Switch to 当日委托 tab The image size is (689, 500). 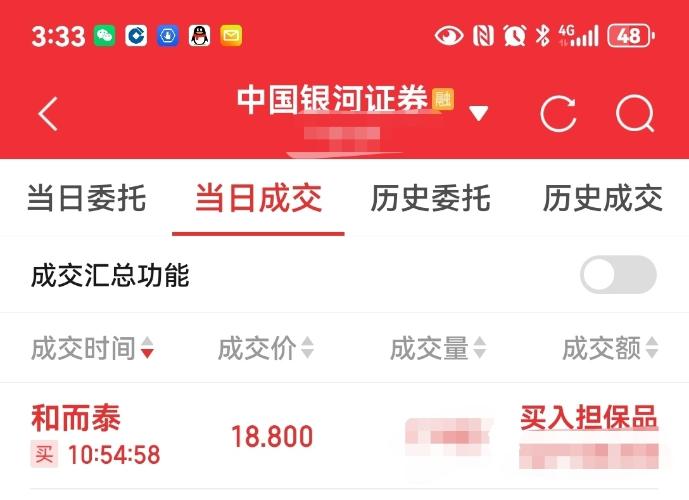(87, 199)
